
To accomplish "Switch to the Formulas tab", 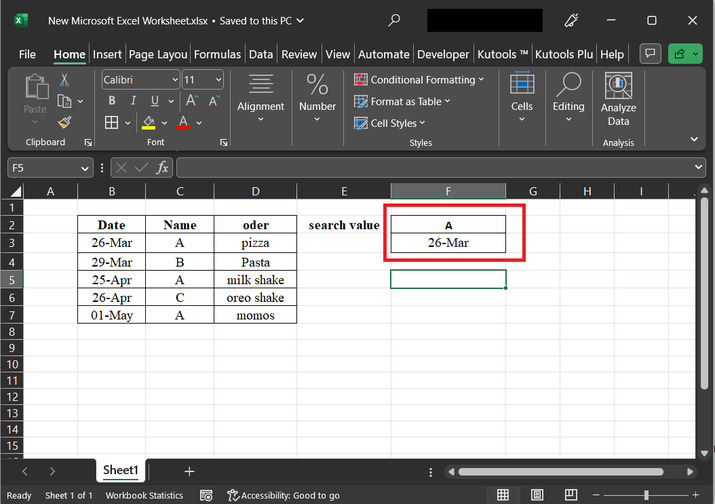I will tap(217, 54).
